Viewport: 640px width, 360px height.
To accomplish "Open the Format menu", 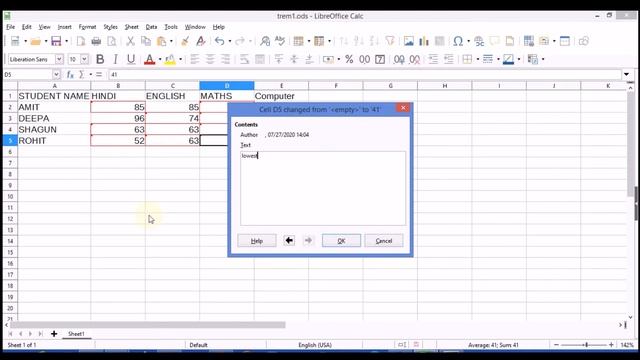I will click(87, 27).
